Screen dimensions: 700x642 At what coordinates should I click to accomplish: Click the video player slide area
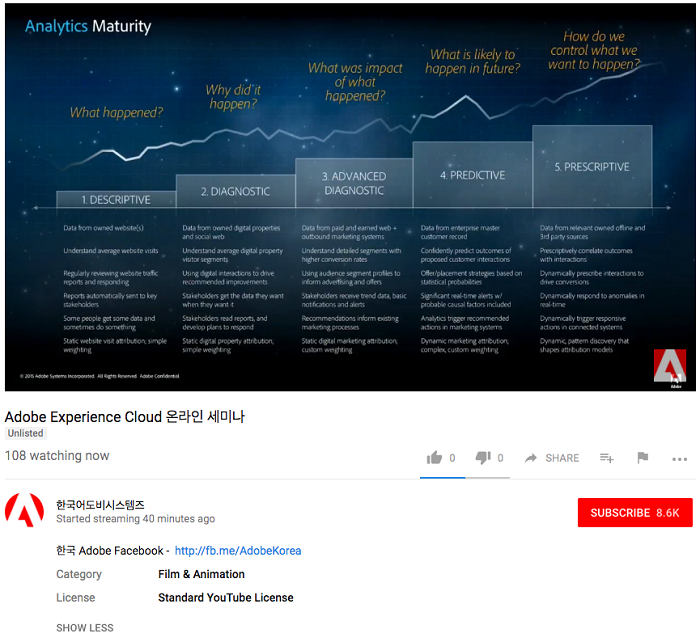pyautogui.click(x=350, y=197)
